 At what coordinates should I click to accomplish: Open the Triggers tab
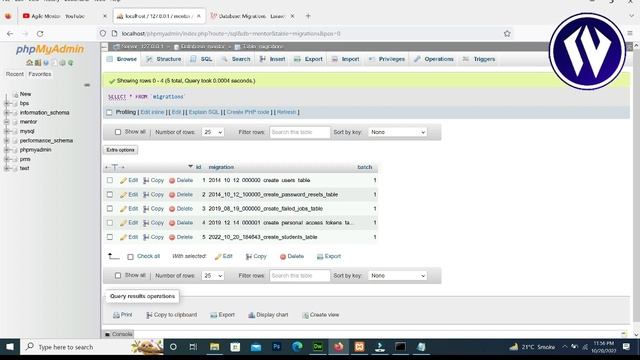point(479,59)
